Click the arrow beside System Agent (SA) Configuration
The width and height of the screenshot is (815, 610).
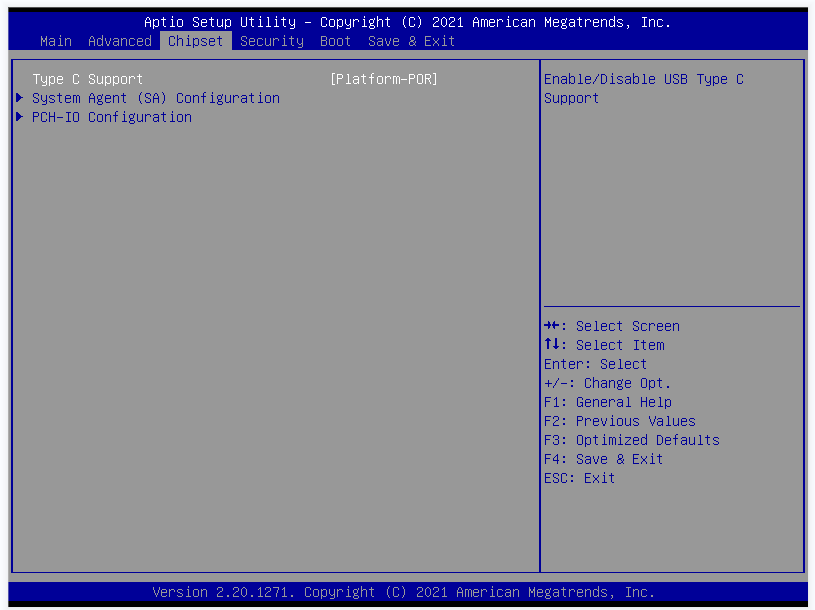20,98
